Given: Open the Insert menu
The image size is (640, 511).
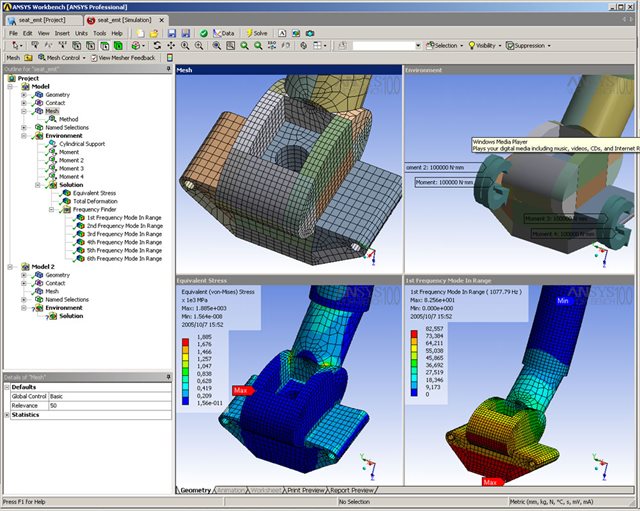Looking at the screenshot, I should pos(62,33).
